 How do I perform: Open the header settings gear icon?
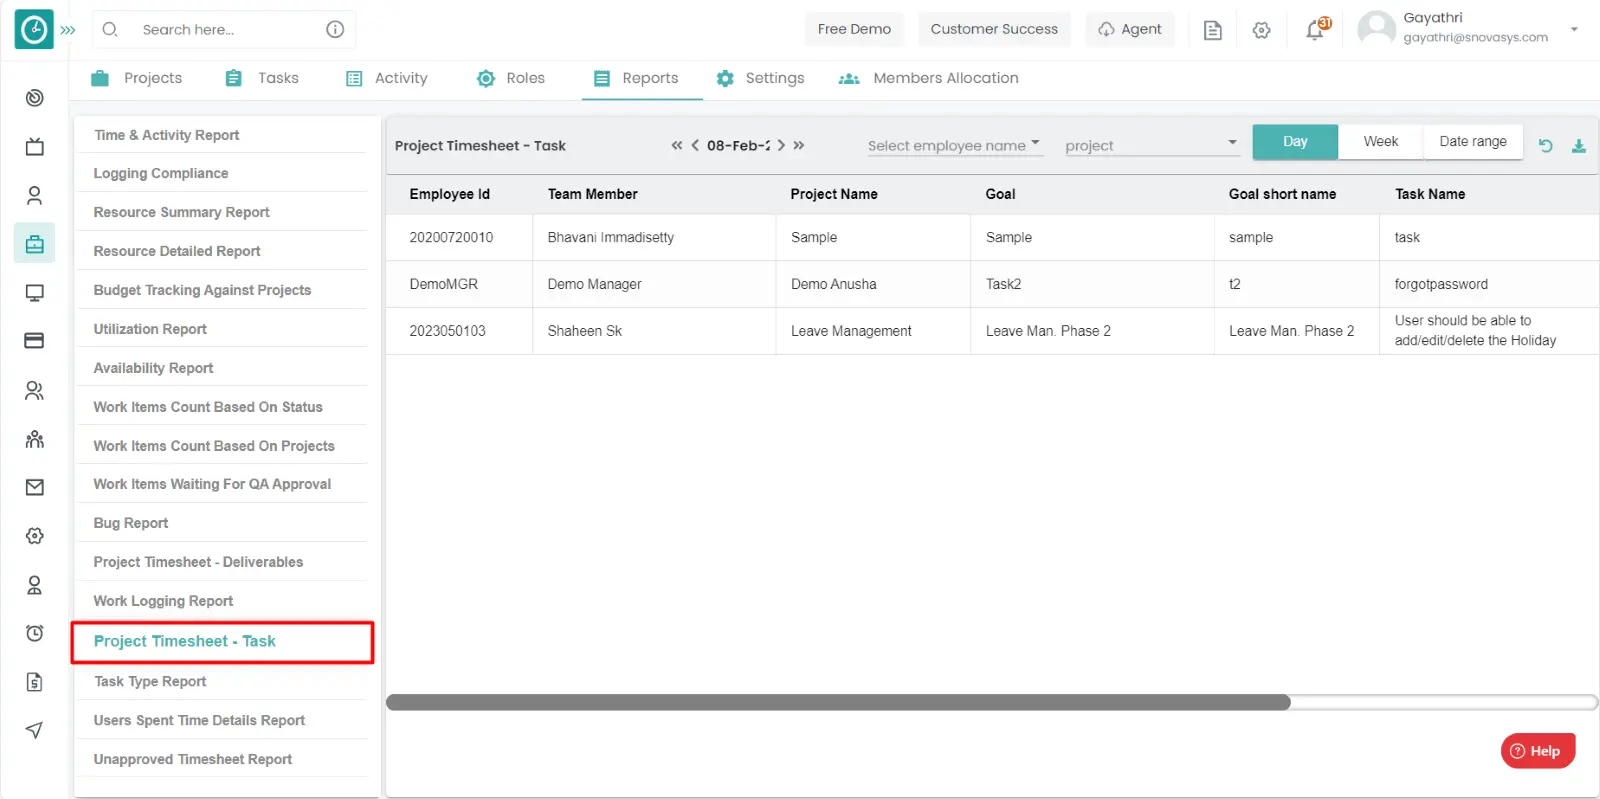pos(1262,30)
